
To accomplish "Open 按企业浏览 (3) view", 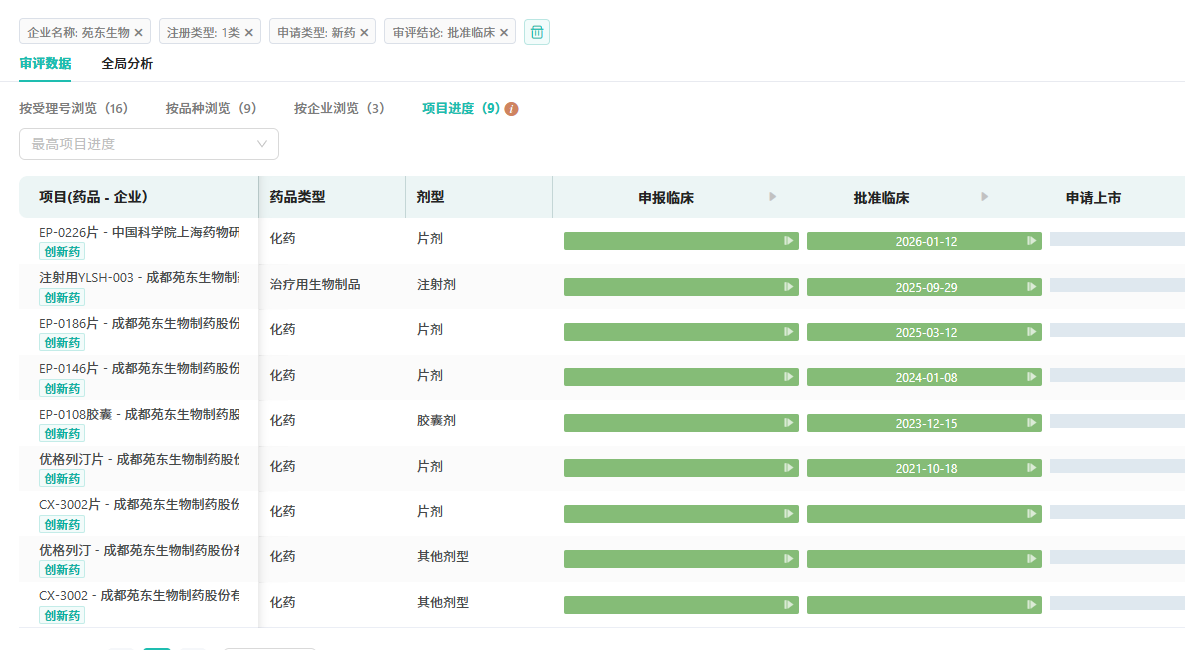I will tap(339, 109).
